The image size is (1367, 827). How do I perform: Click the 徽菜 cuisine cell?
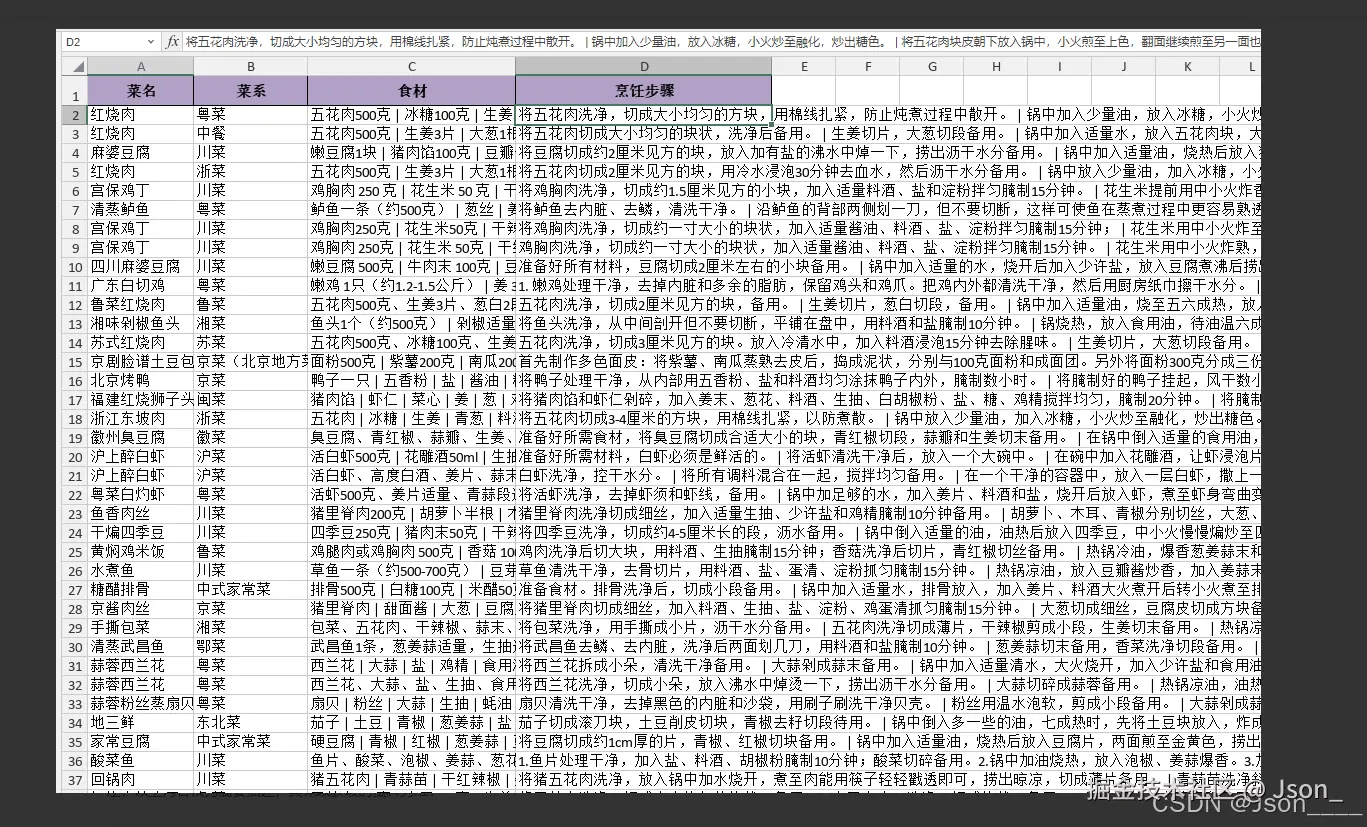point(251,437)
